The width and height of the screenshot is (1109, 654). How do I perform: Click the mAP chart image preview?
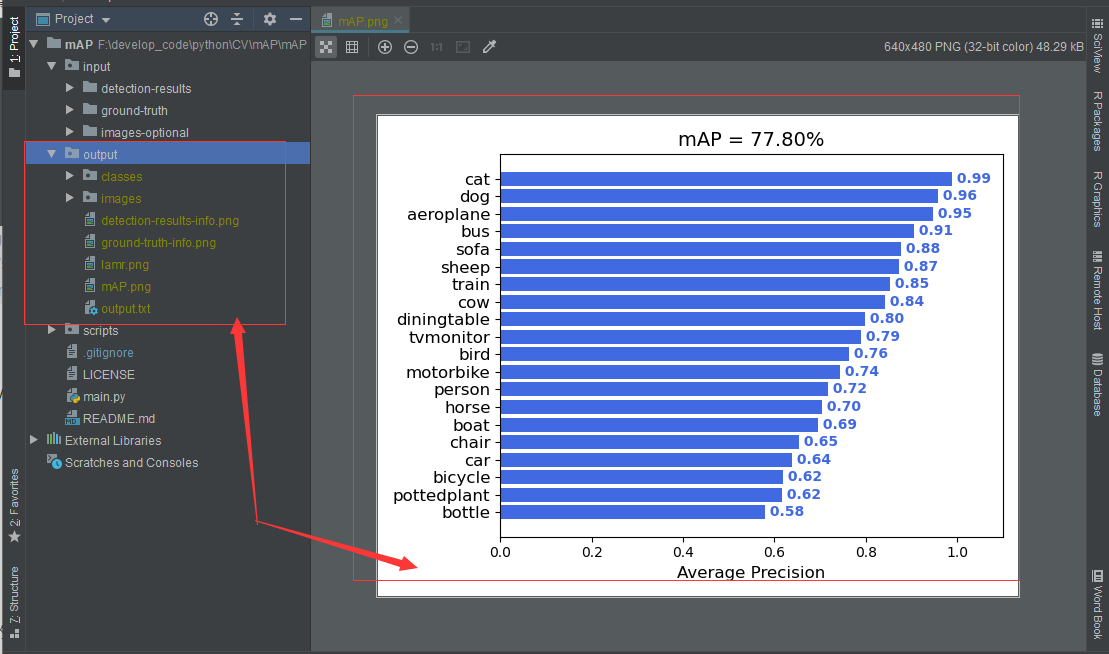[x=698, y=356]
